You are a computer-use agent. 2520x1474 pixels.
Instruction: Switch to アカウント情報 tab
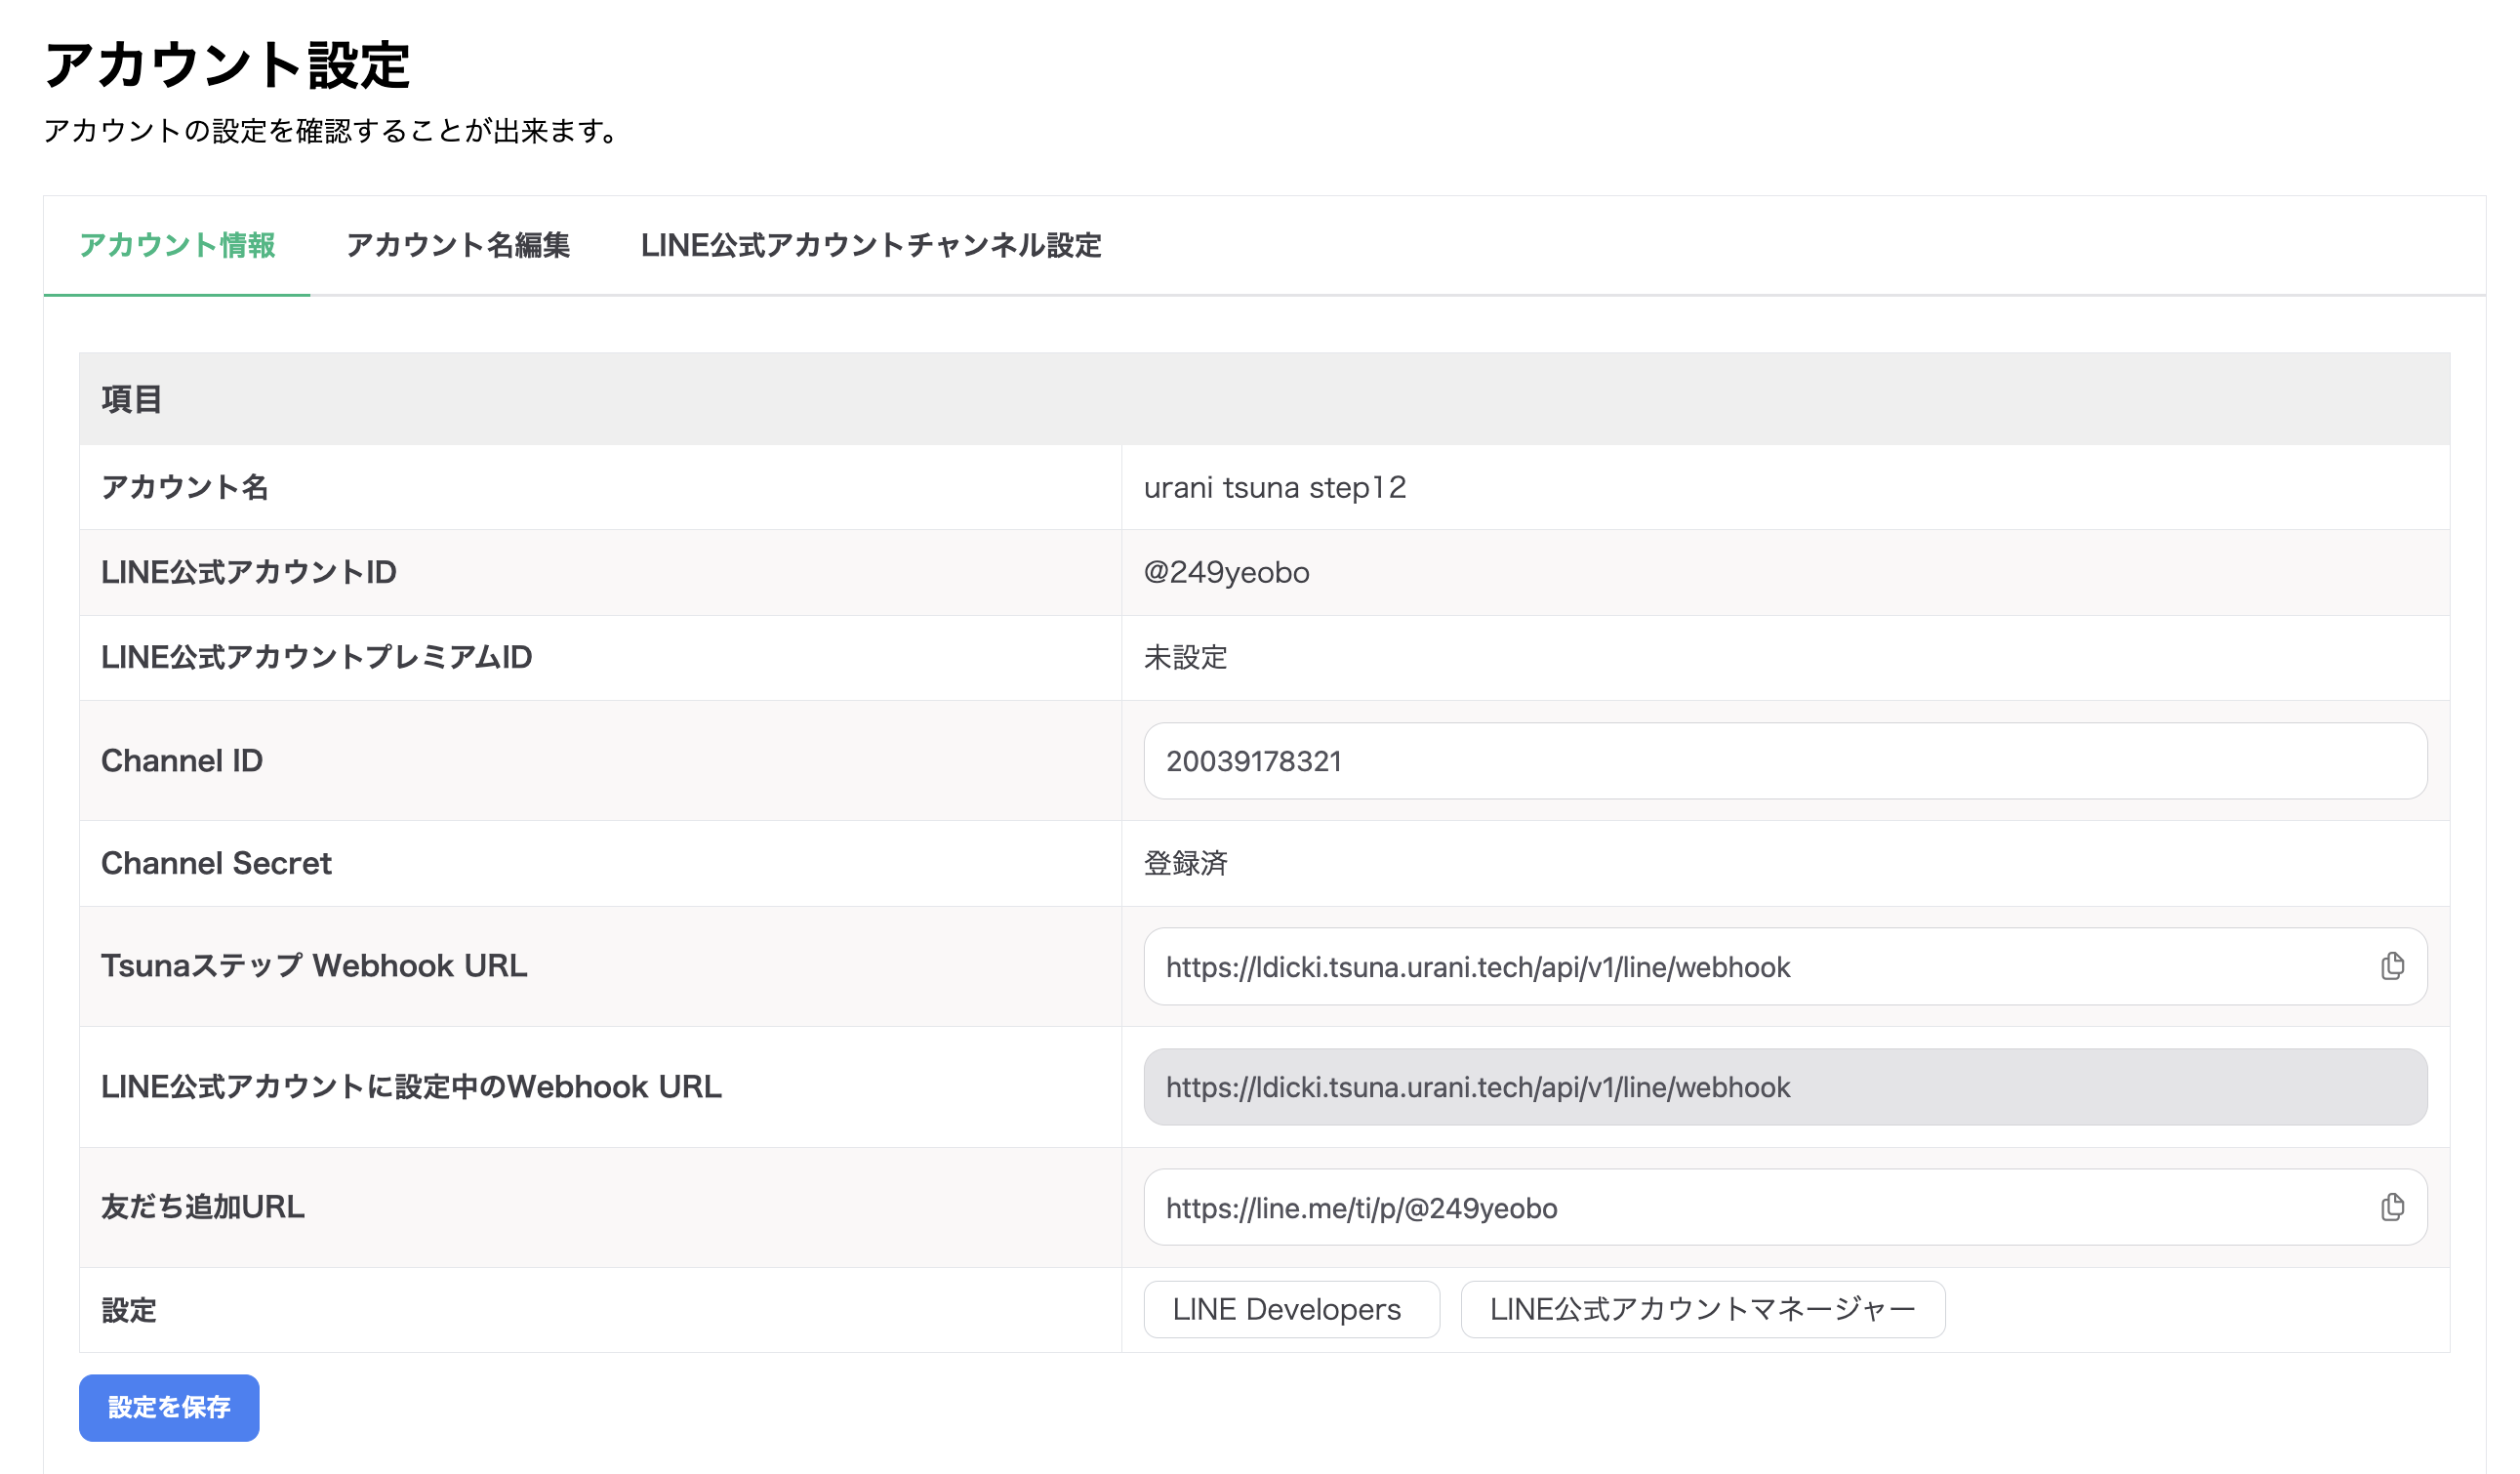pos(177,245)
